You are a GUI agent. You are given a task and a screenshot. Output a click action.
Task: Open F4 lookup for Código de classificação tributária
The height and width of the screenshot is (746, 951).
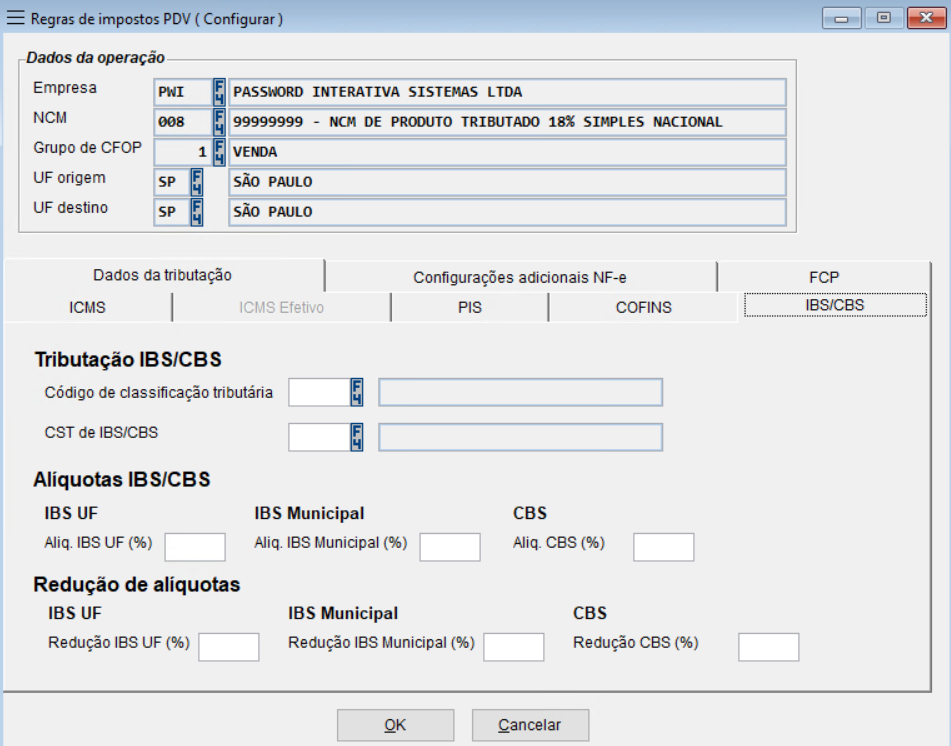click(356, 393)
